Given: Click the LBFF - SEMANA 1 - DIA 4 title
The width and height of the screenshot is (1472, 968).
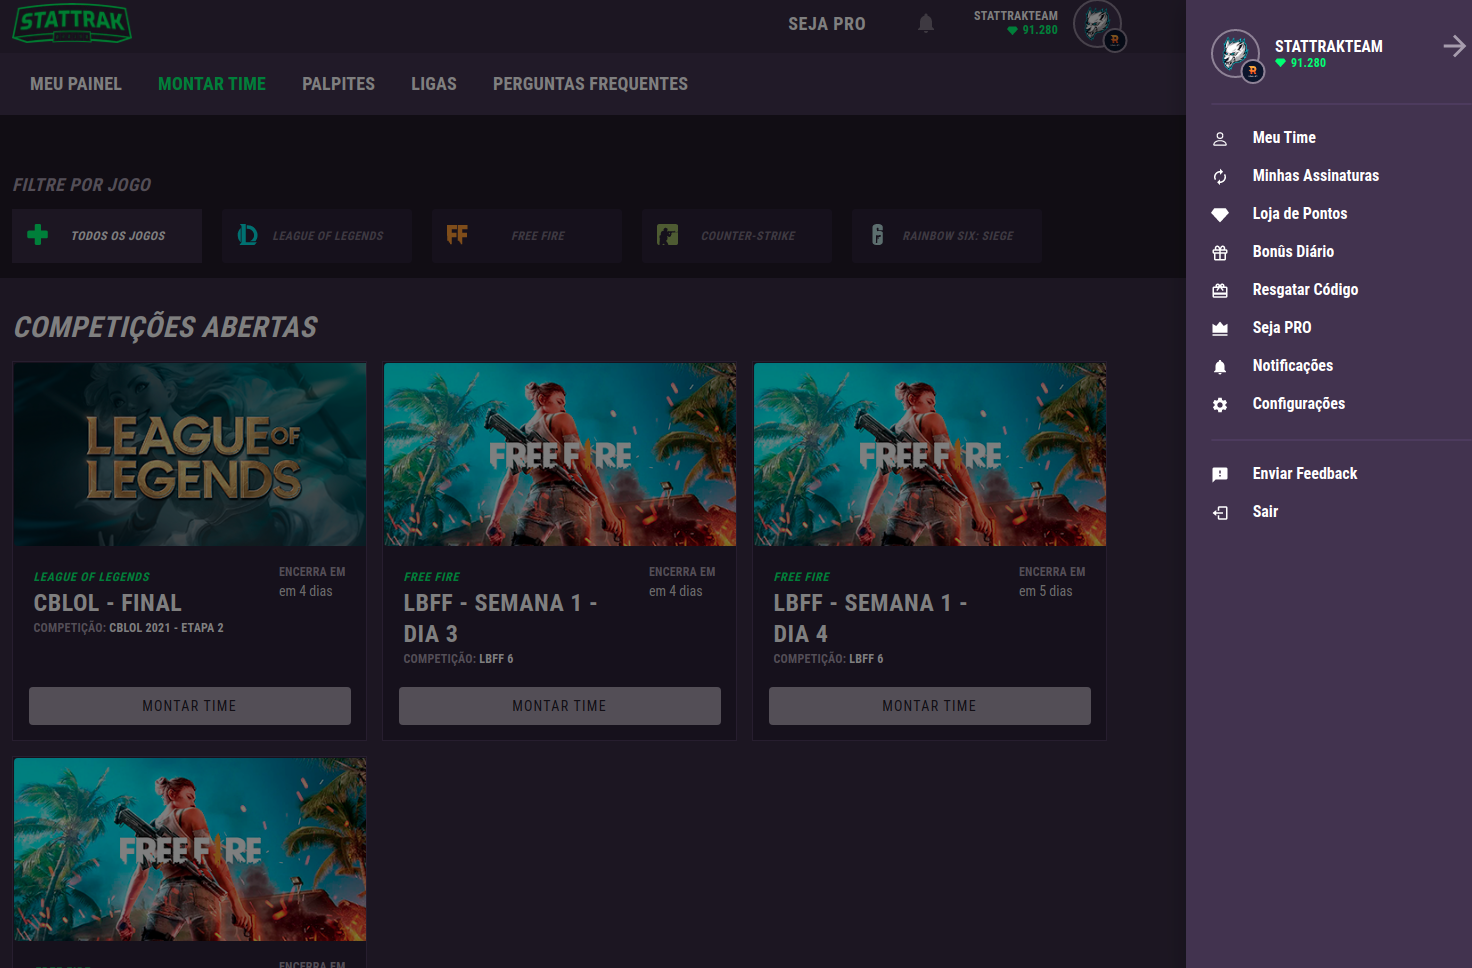Looking at the screenshot, I should [x=870, y=618].
